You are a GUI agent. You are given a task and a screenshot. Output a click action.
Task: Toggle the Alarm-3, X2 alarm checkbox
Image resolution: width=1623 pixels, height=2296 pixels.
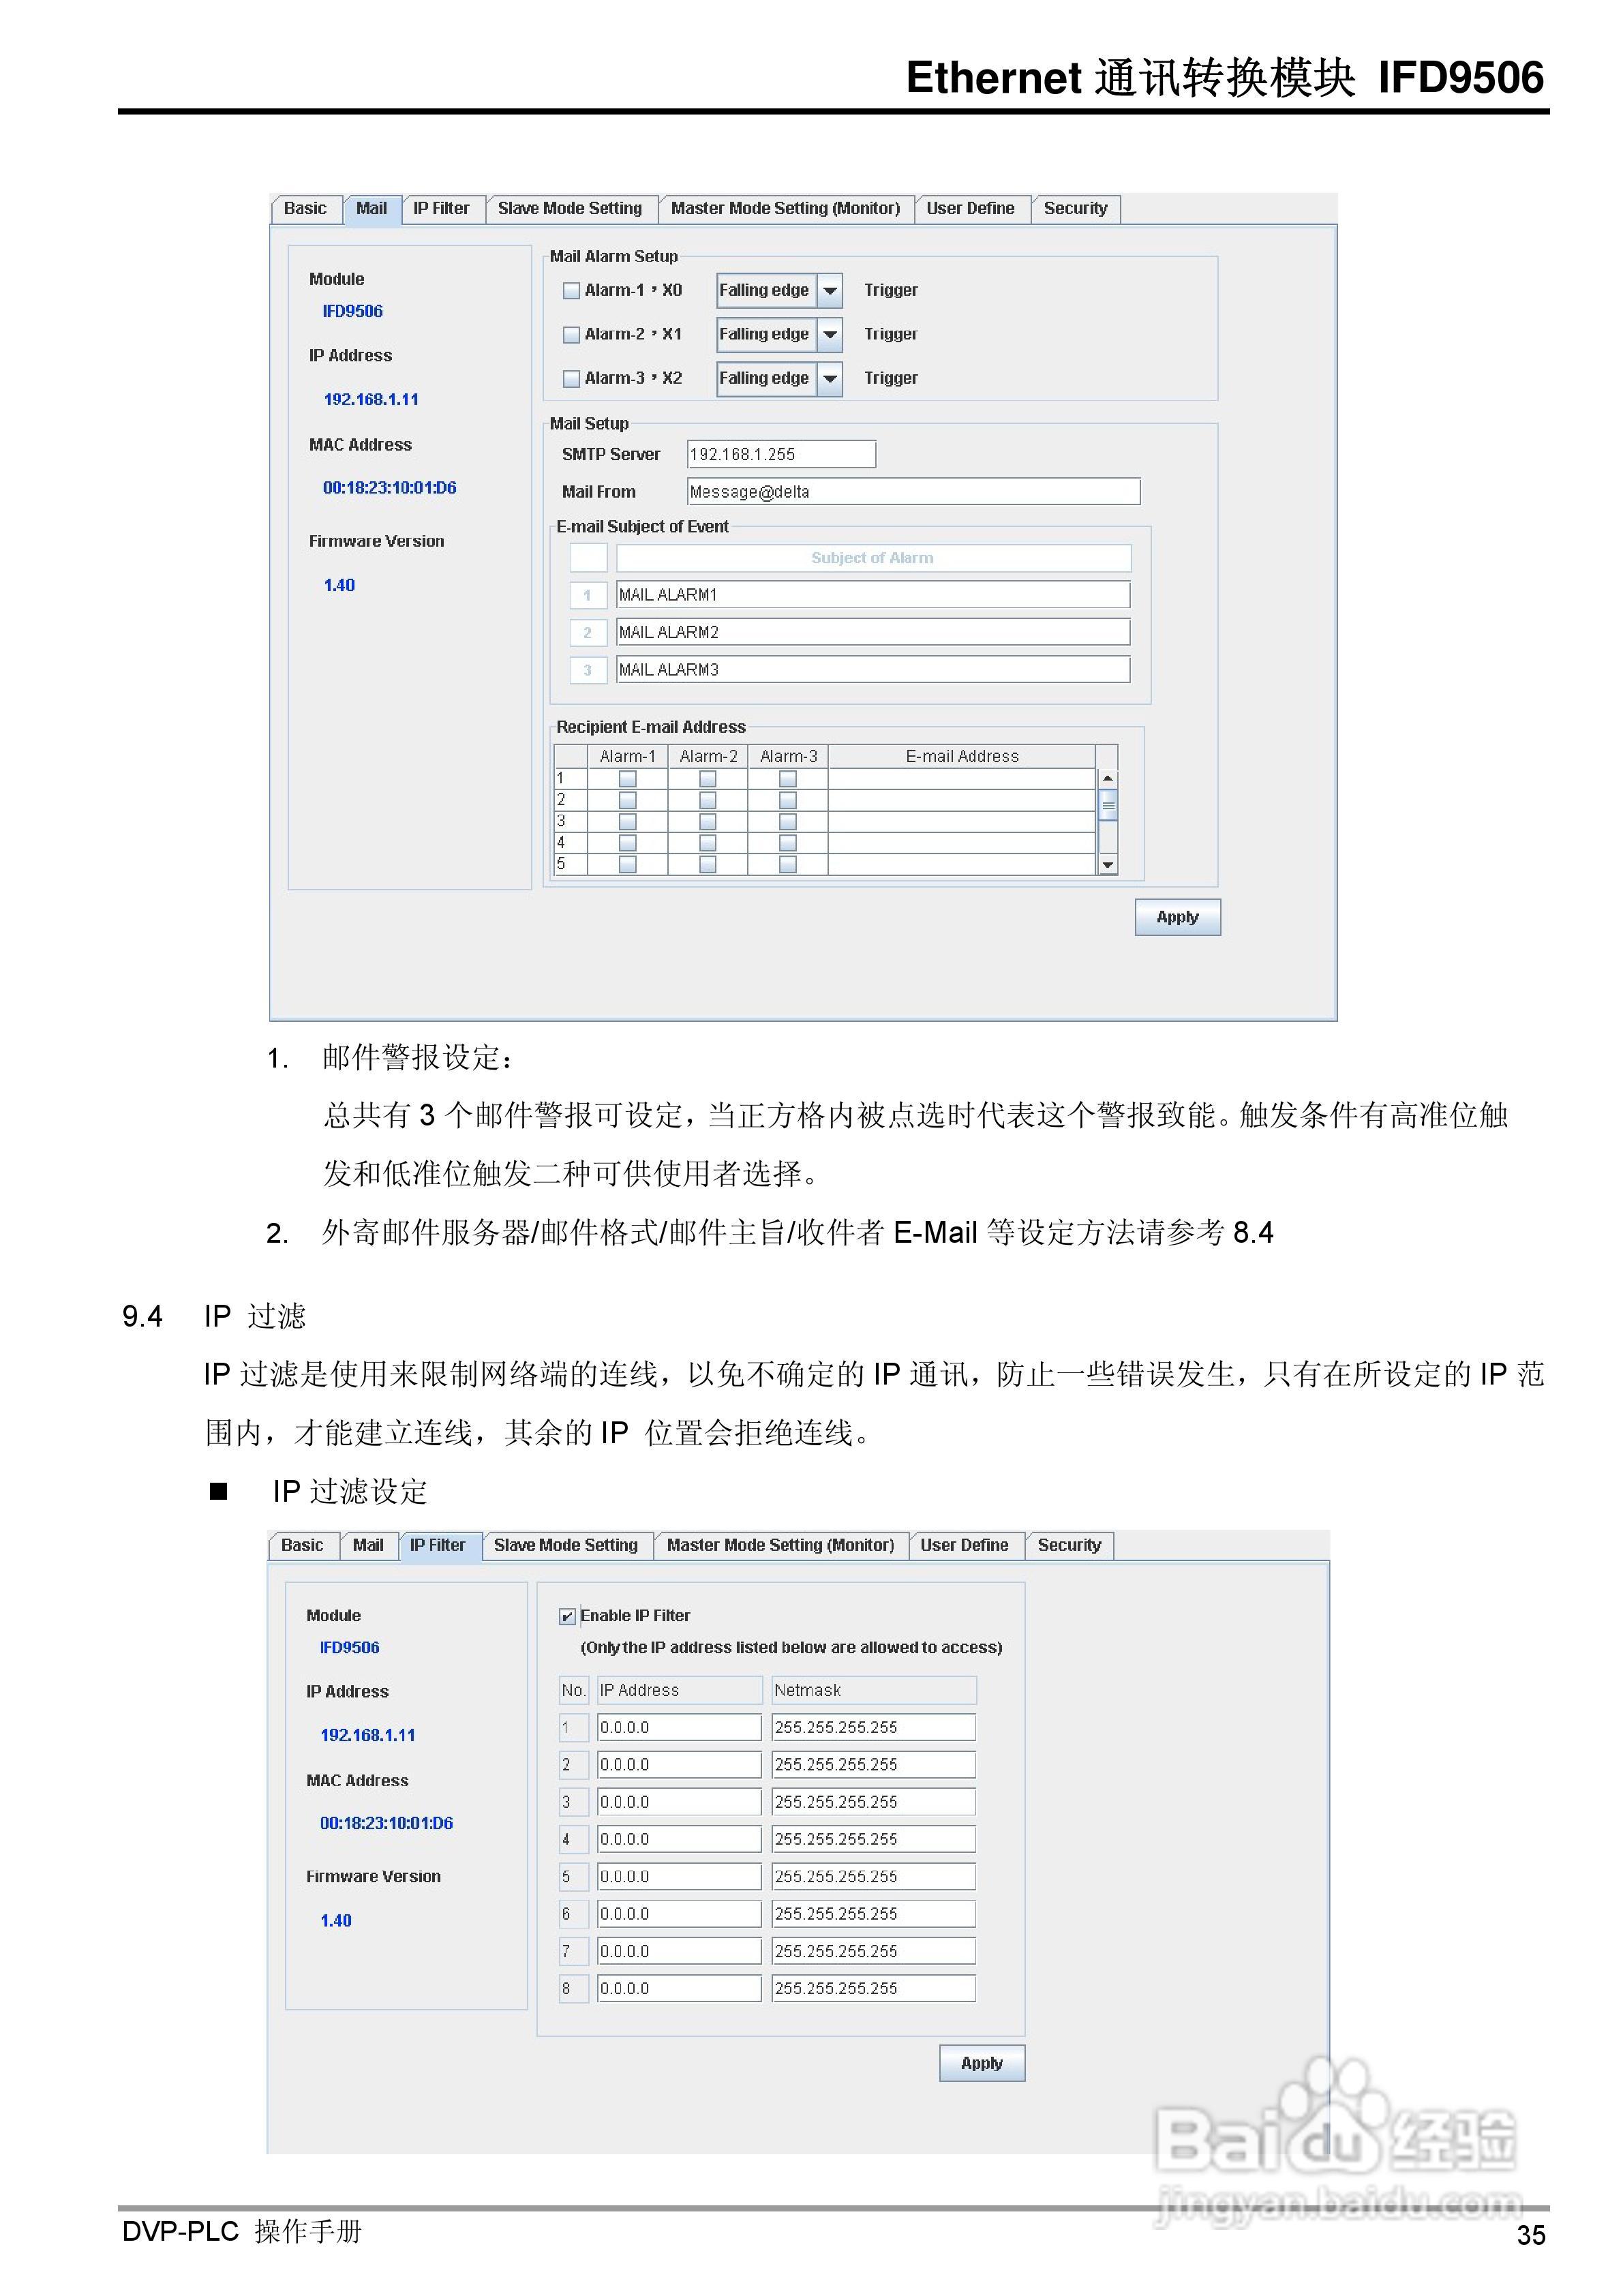(572, 378)
